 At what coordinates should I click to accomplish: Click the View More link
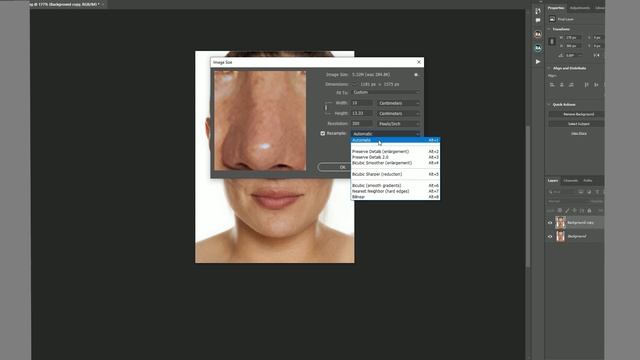click(x=579, y=133)
